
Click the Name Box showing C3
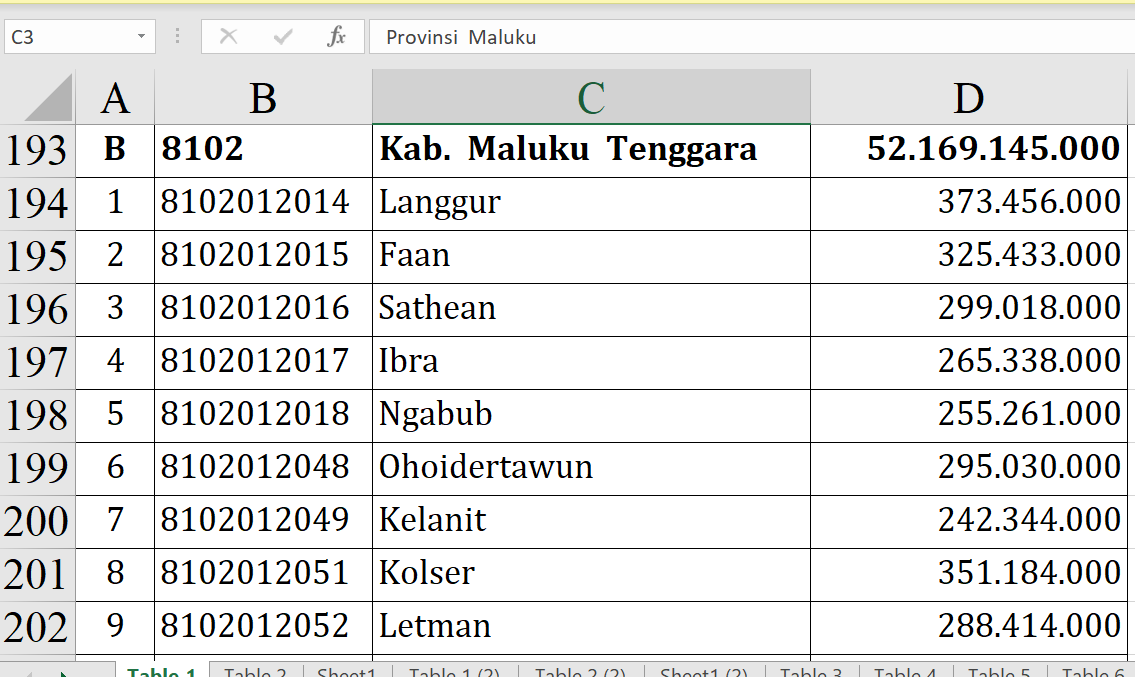[x=66, y=37]
